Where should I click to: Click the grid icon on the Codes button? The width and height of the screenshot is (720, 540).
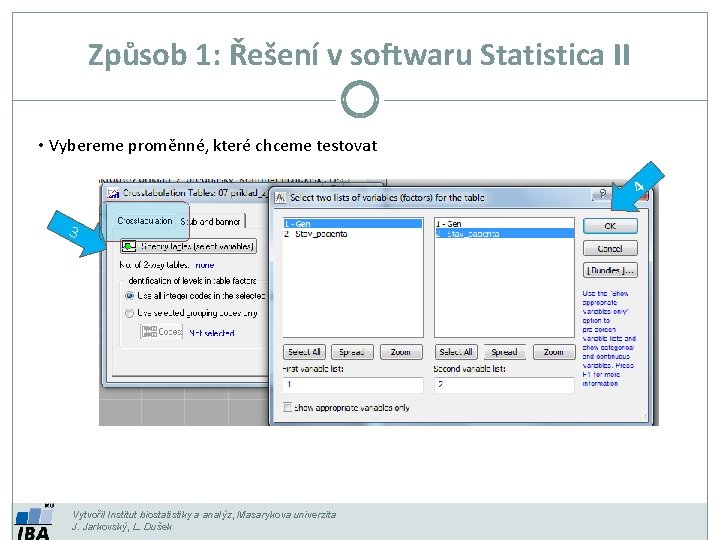(149, 332)
